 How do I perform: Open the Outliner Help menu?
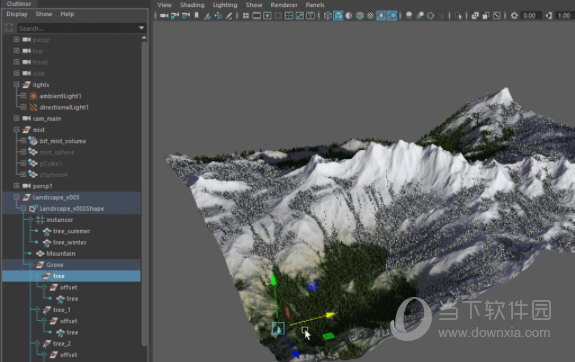click(x=67, y=14)
